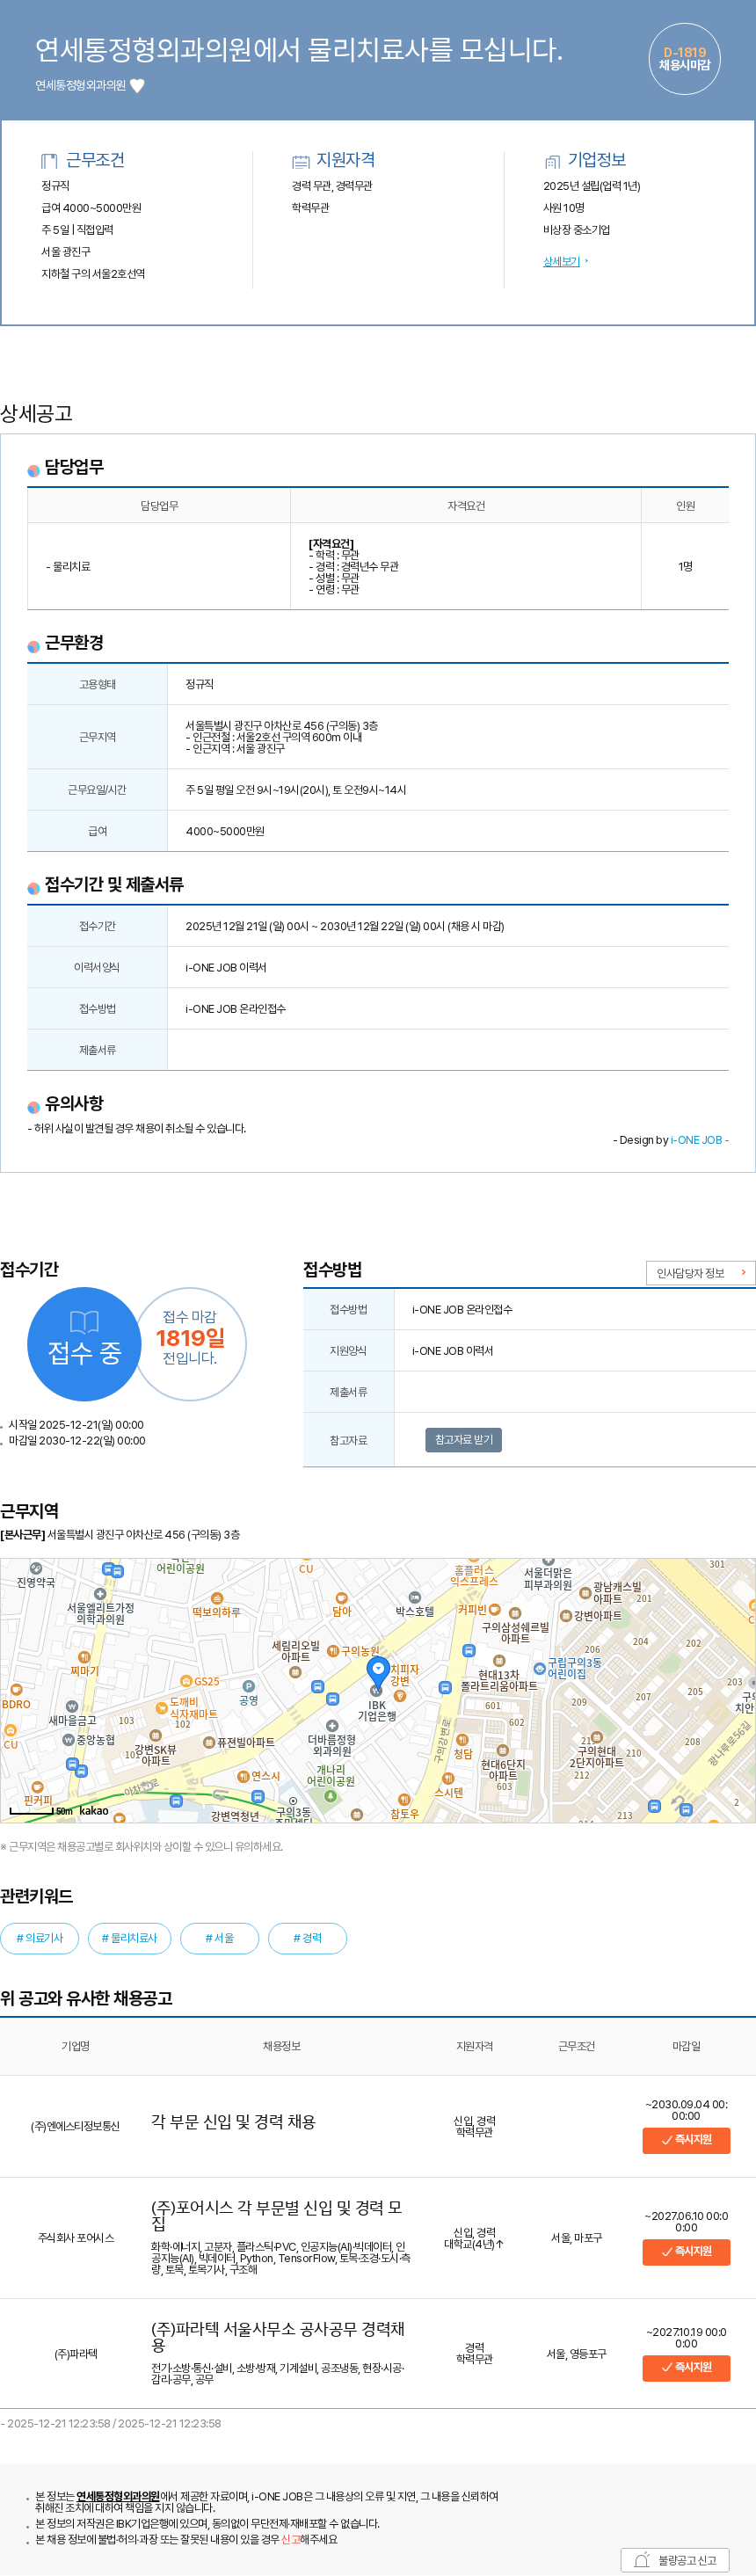Click the 불량공고 신고 report button

(676, 2560)
